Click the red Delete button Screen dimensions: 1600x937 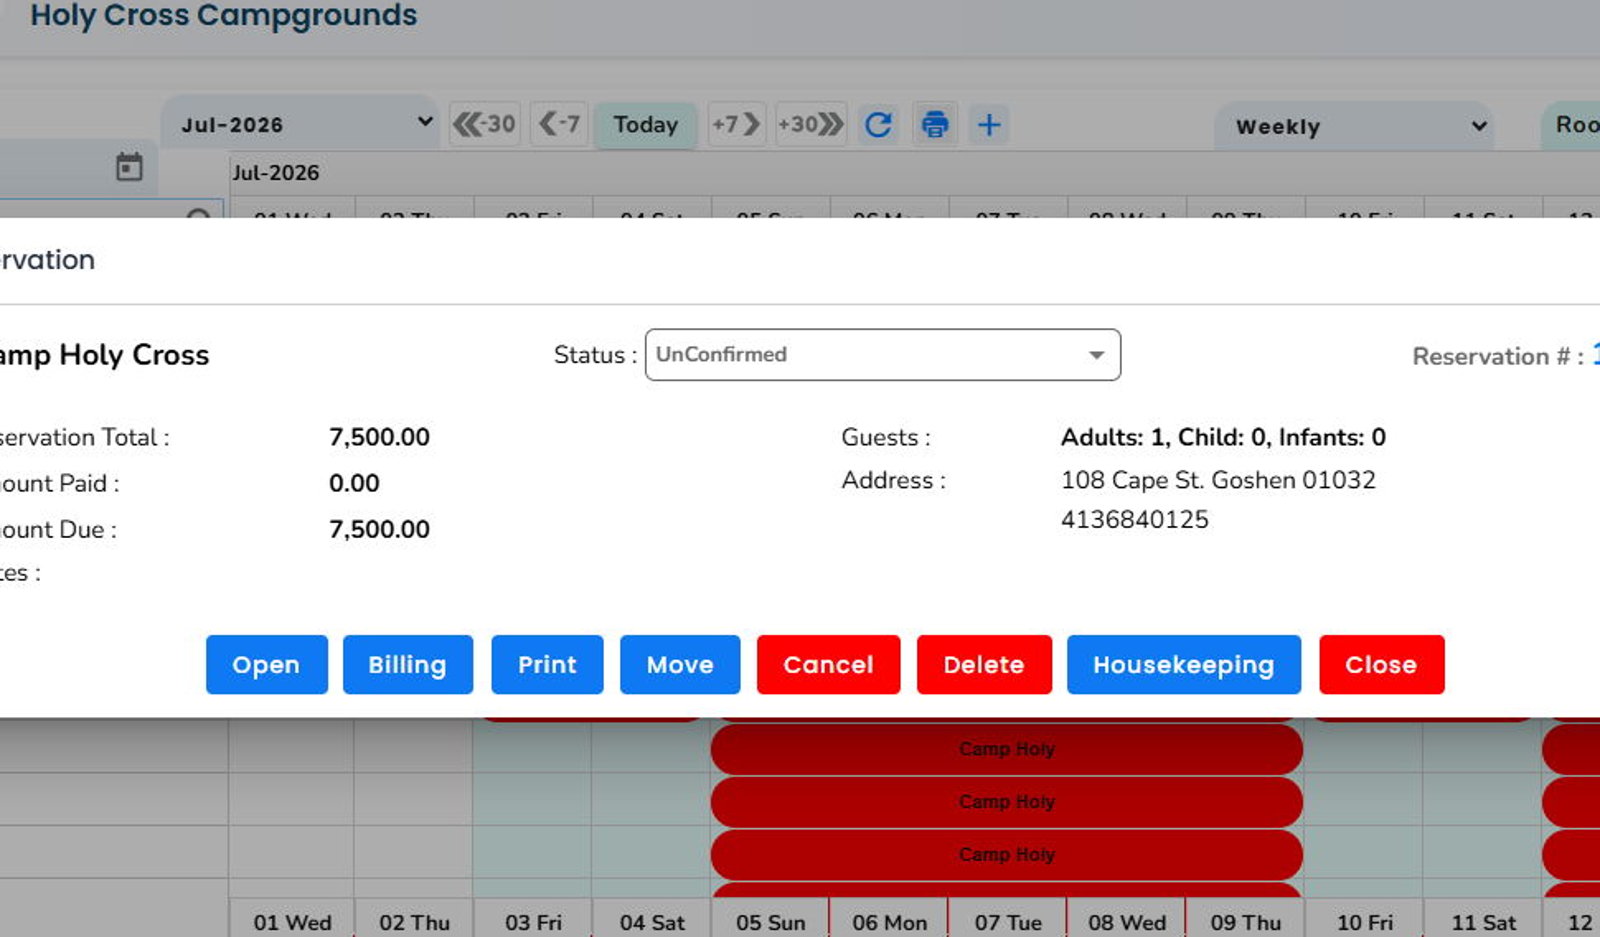tap(984, 665)
